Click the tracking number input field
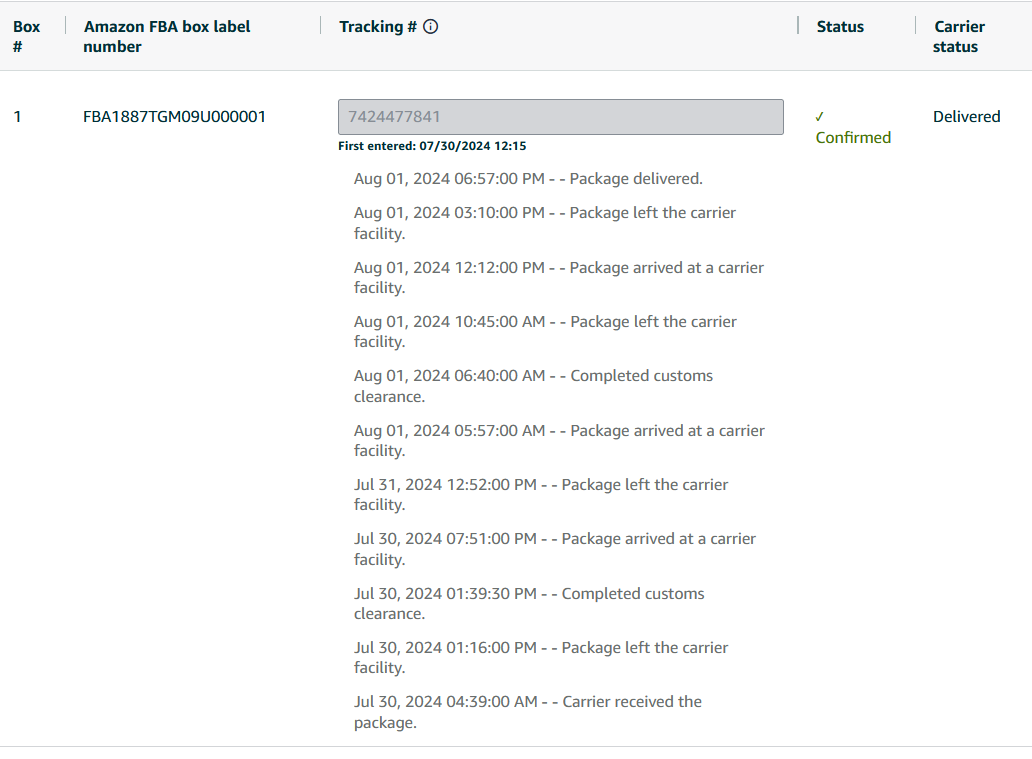 tap(561, 117)
